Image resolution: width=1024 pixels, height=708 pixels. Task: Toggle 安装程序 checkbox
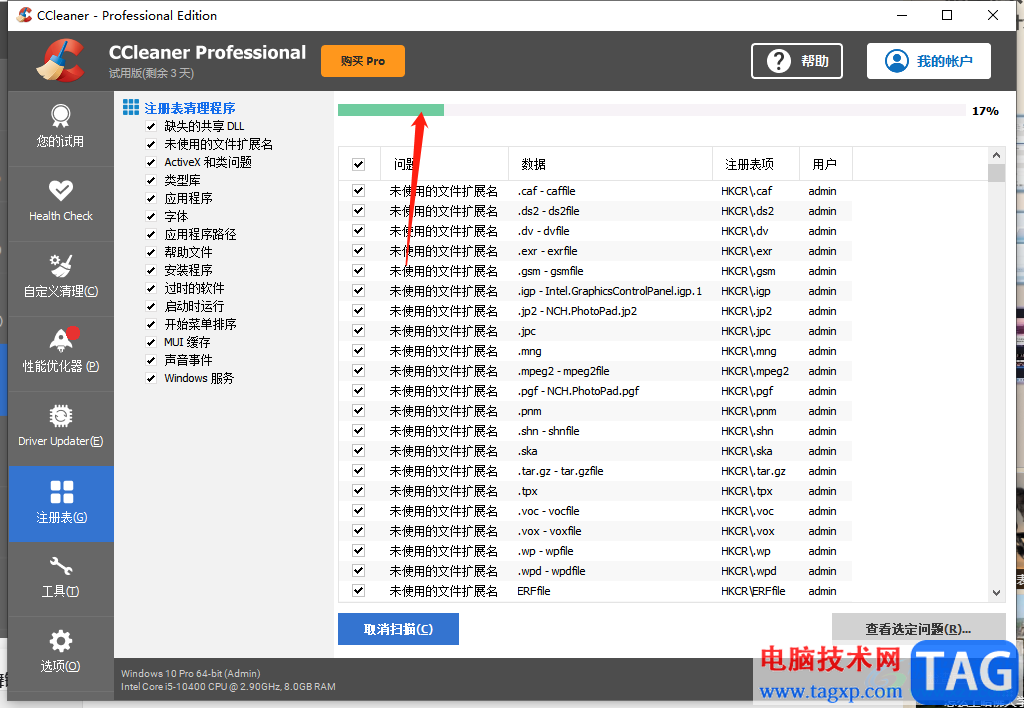pyautogui.click(x=151, y=270)
